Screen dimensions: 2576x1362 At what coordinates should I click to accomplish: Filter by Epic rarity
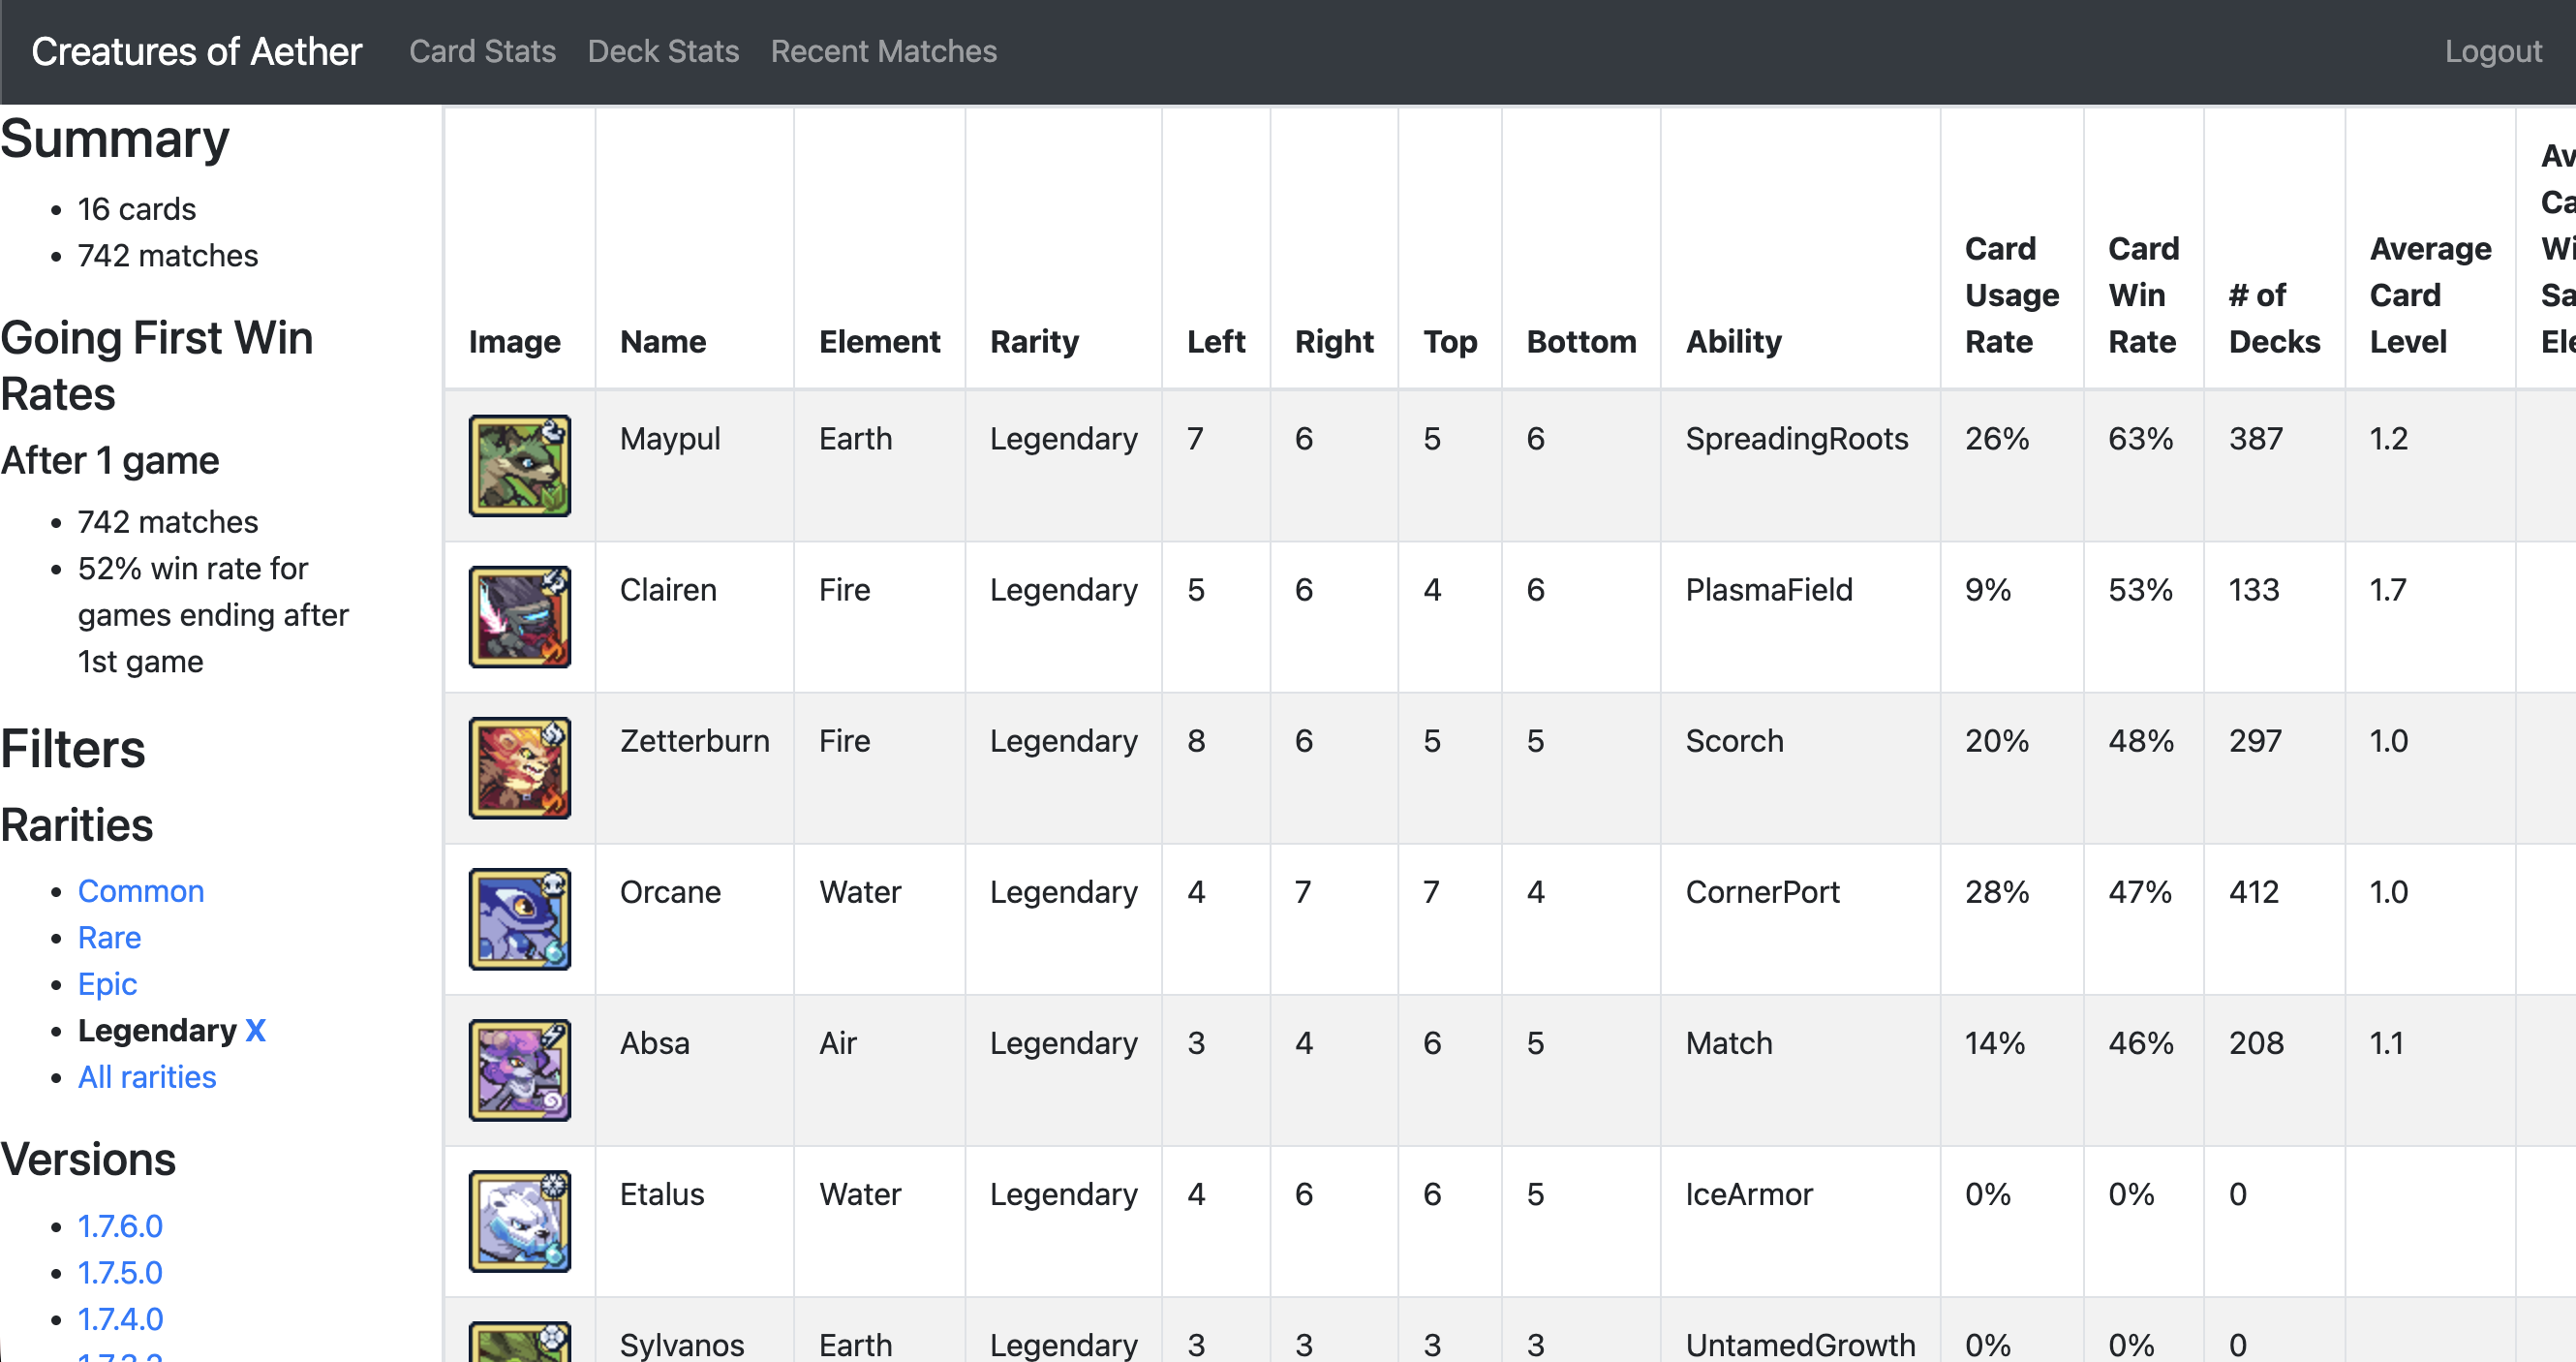coord(107,984)
